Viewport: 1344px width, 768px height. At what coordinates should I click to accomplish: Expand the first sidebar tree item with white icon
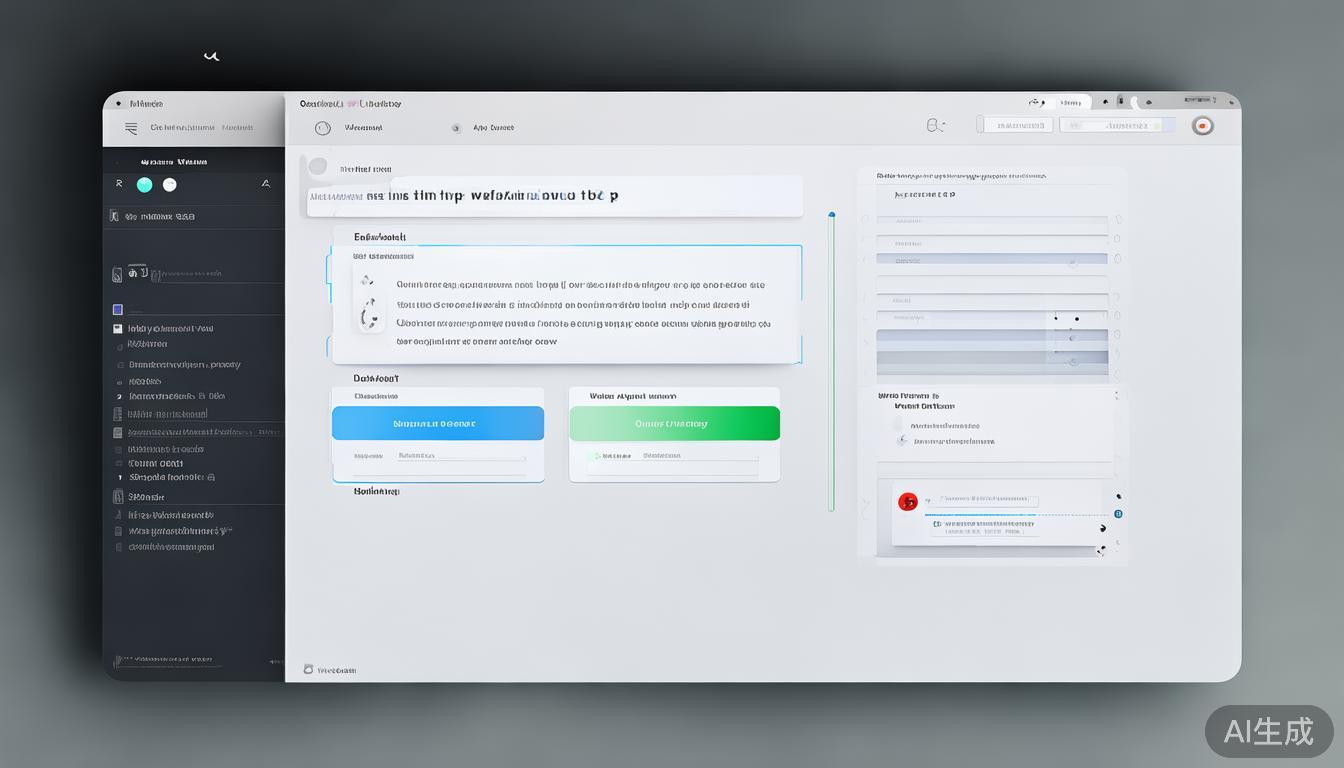click(118, 329)
